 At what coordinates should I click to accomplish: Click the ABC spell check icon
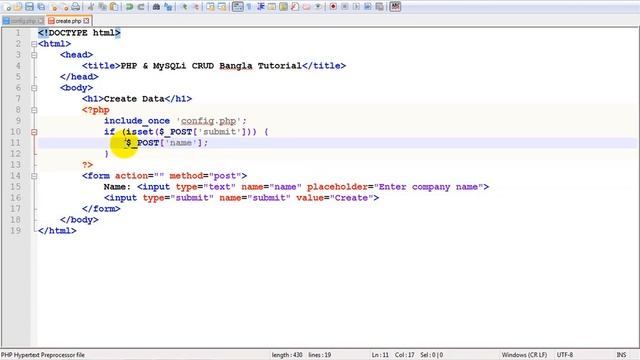coord(395,7)
